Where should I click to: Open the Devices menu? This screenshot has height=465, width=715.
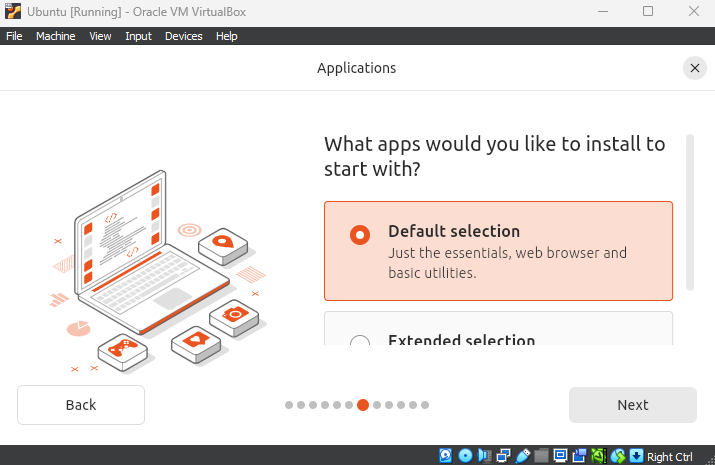pos(183,36)
